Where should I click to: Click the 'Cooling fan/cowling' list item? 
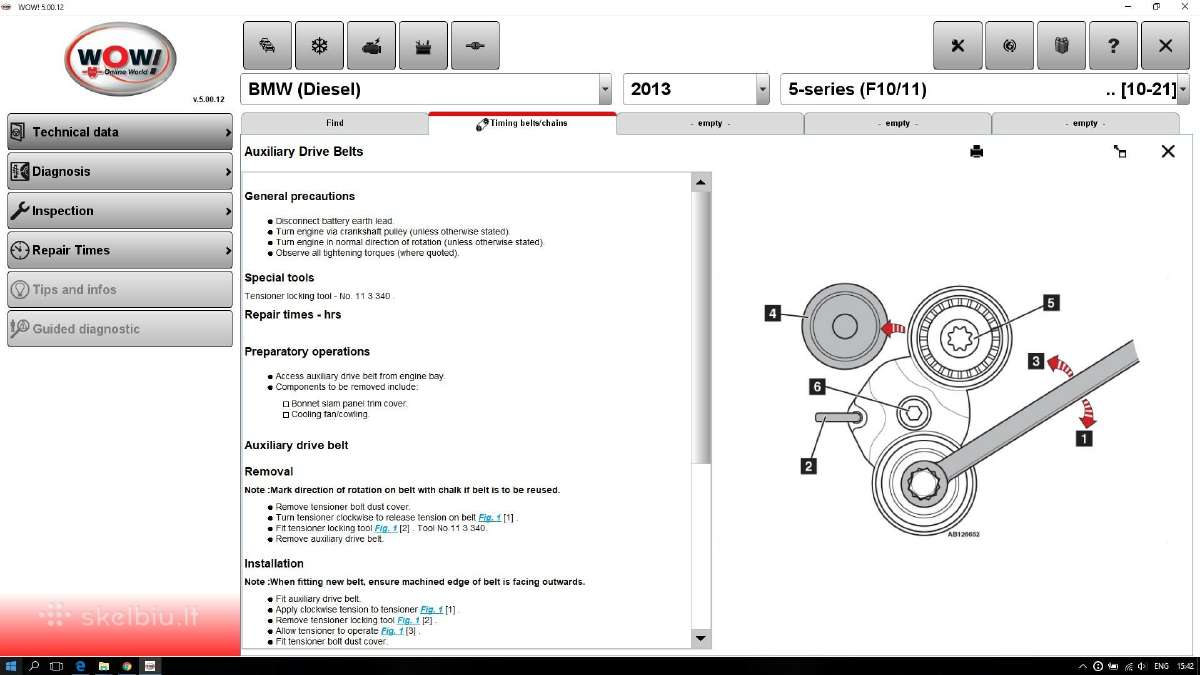coord(330,414)
